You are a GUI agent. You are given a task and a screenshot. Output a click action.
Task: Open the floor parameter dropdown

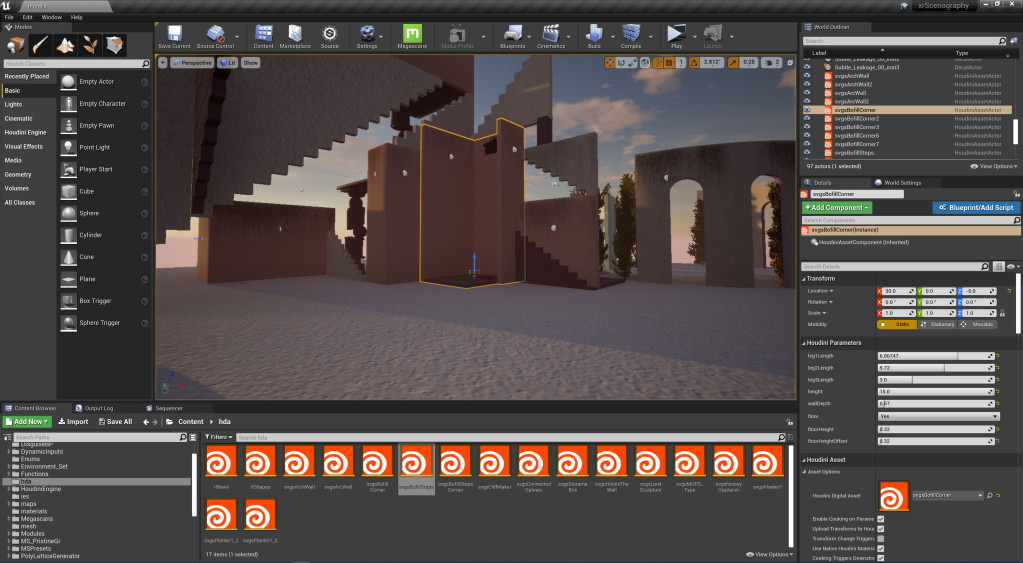click(938, 416)
